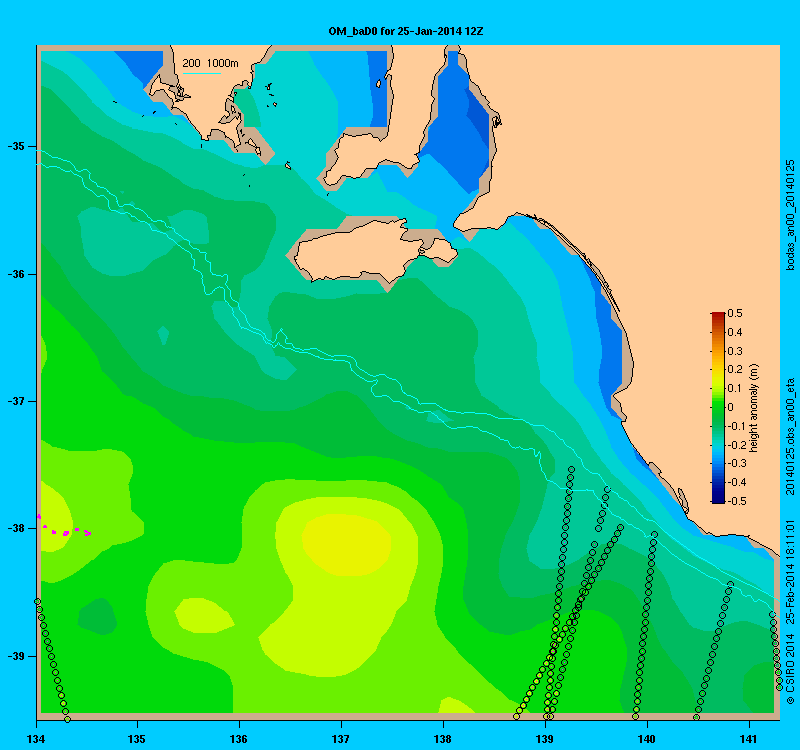
Task: Click longitude label "140" on the bottom axis
Action: pyautogui.click(x=647, y=739)
